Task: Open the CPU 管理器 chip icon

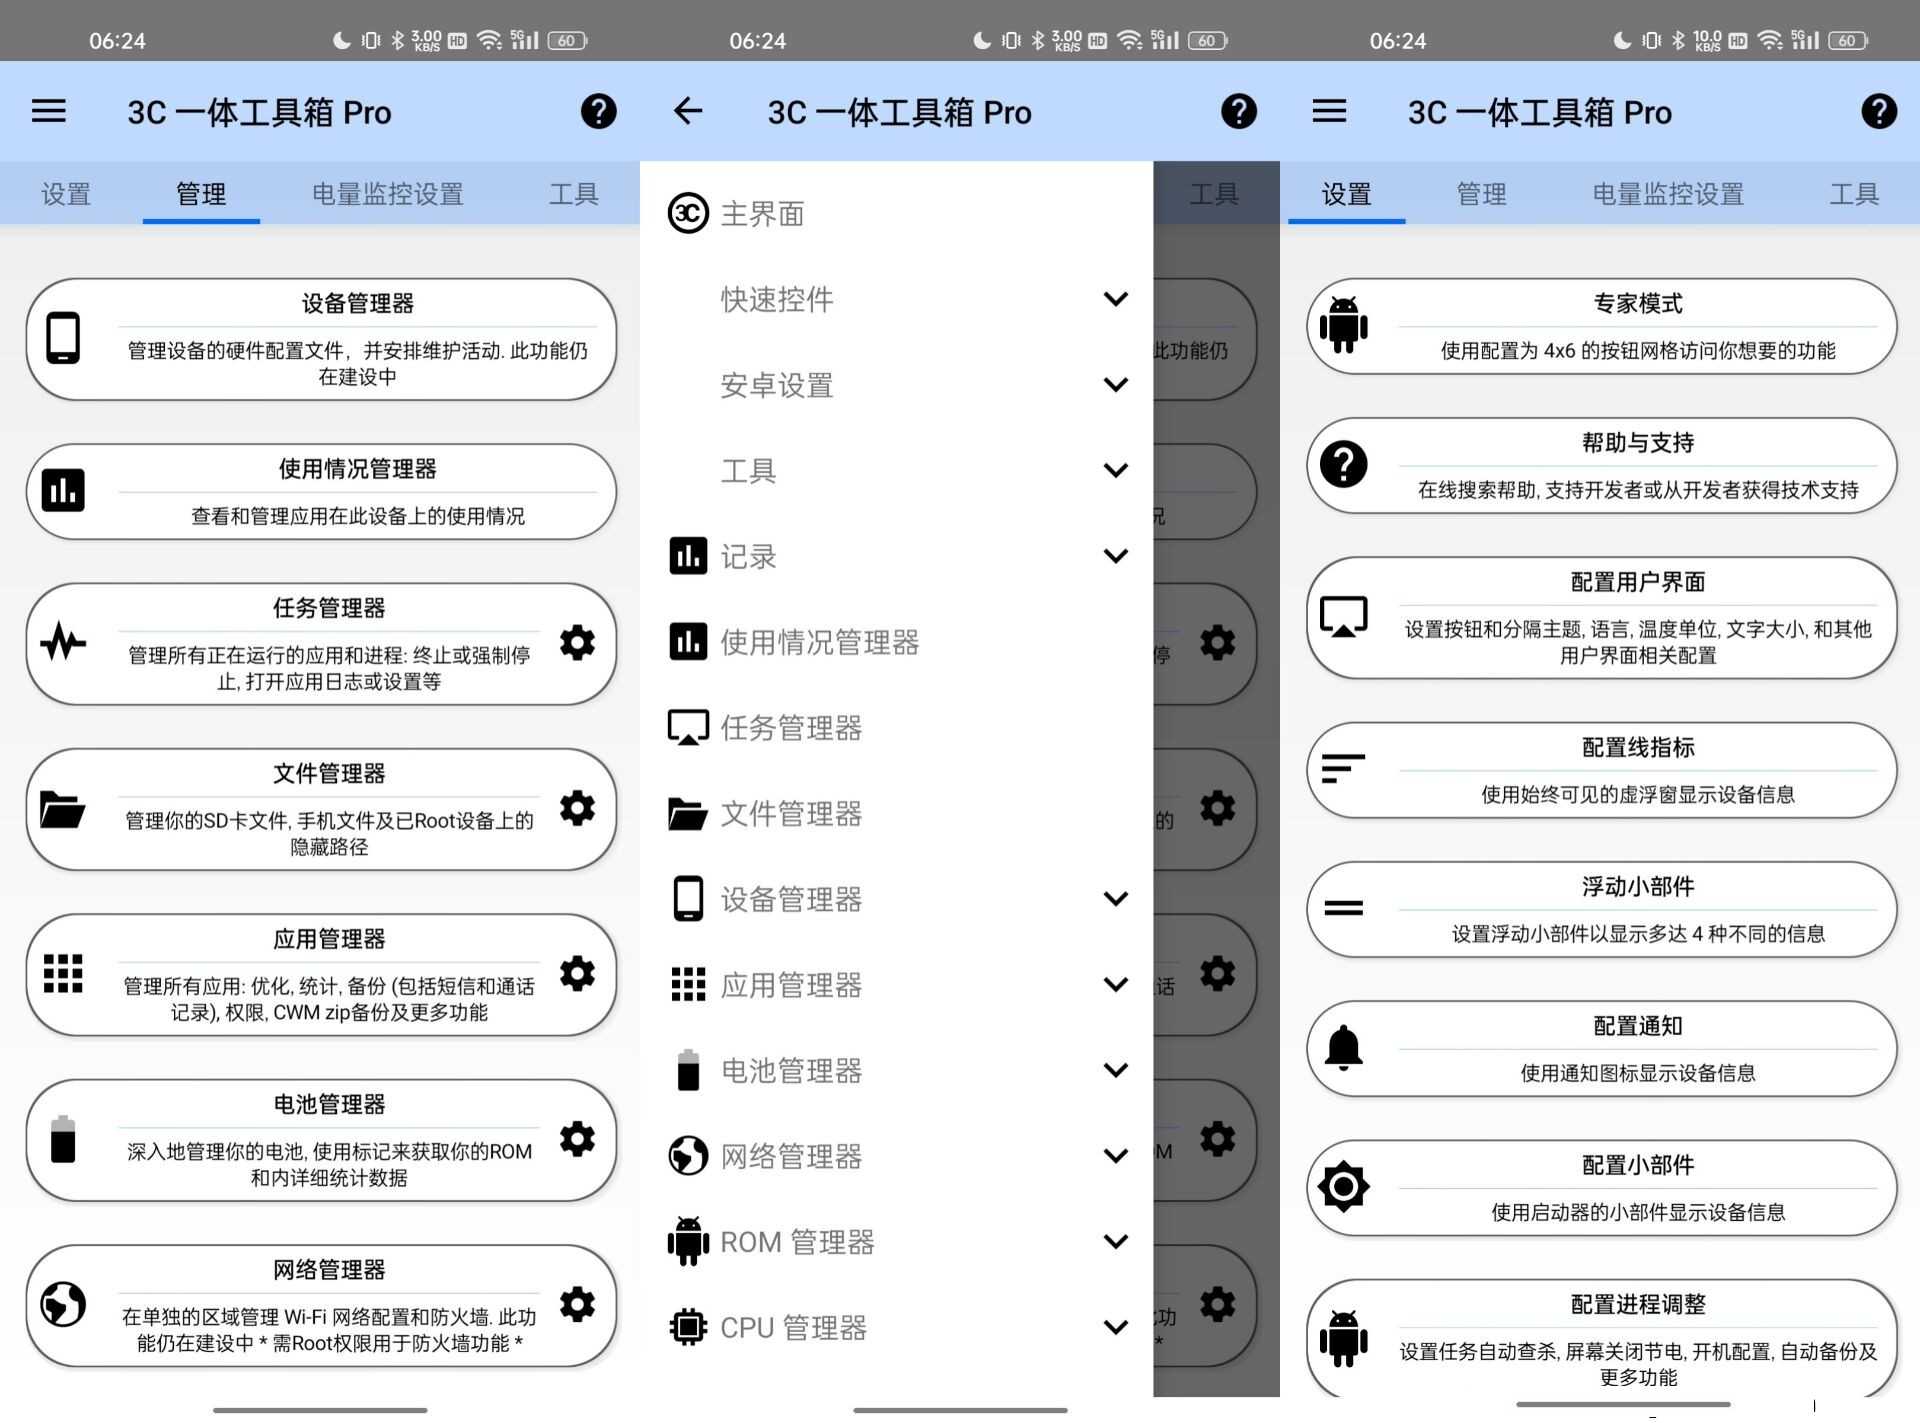Action: [686, 1327]
